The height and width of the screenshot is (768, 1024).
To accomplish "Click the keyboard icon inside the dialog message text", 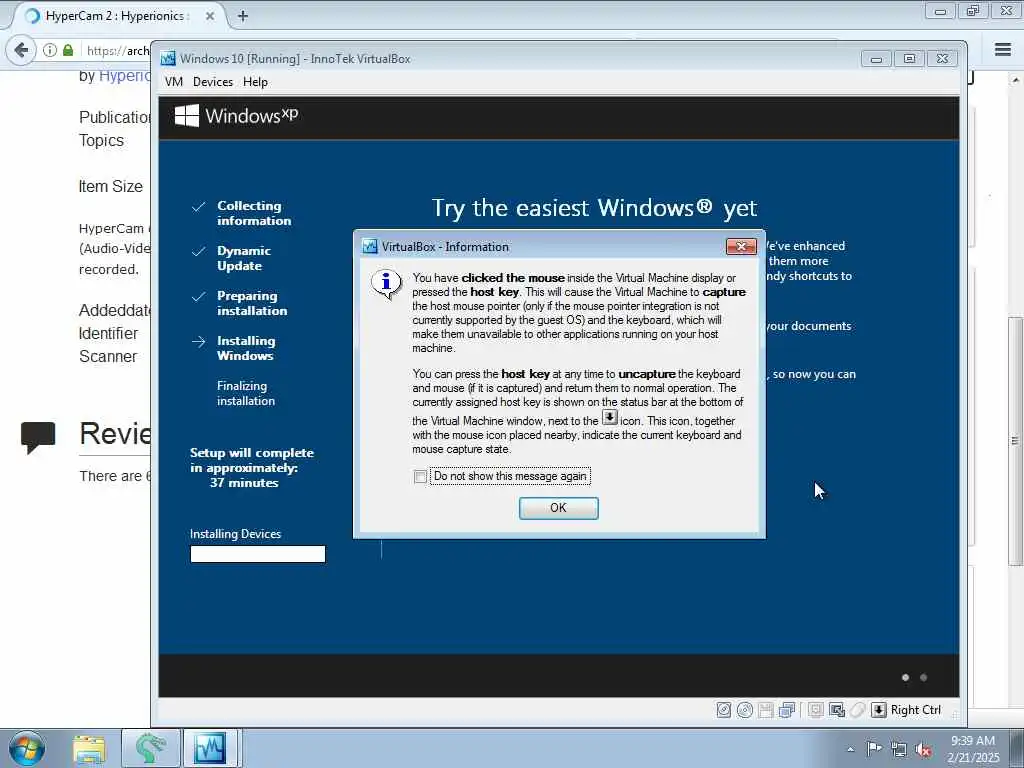I will [609, 417].
